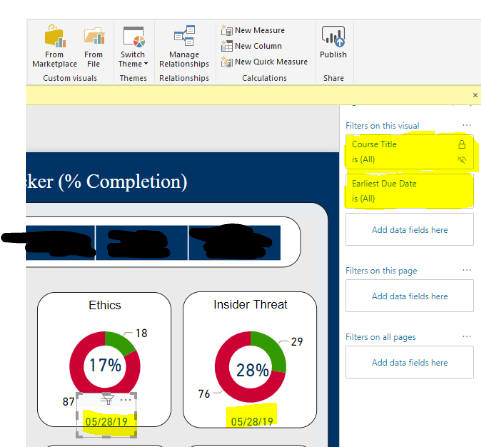Open From Marketplace custom visuals
The width and height of the screenshot is (481, 447).
tap(55, 46)
